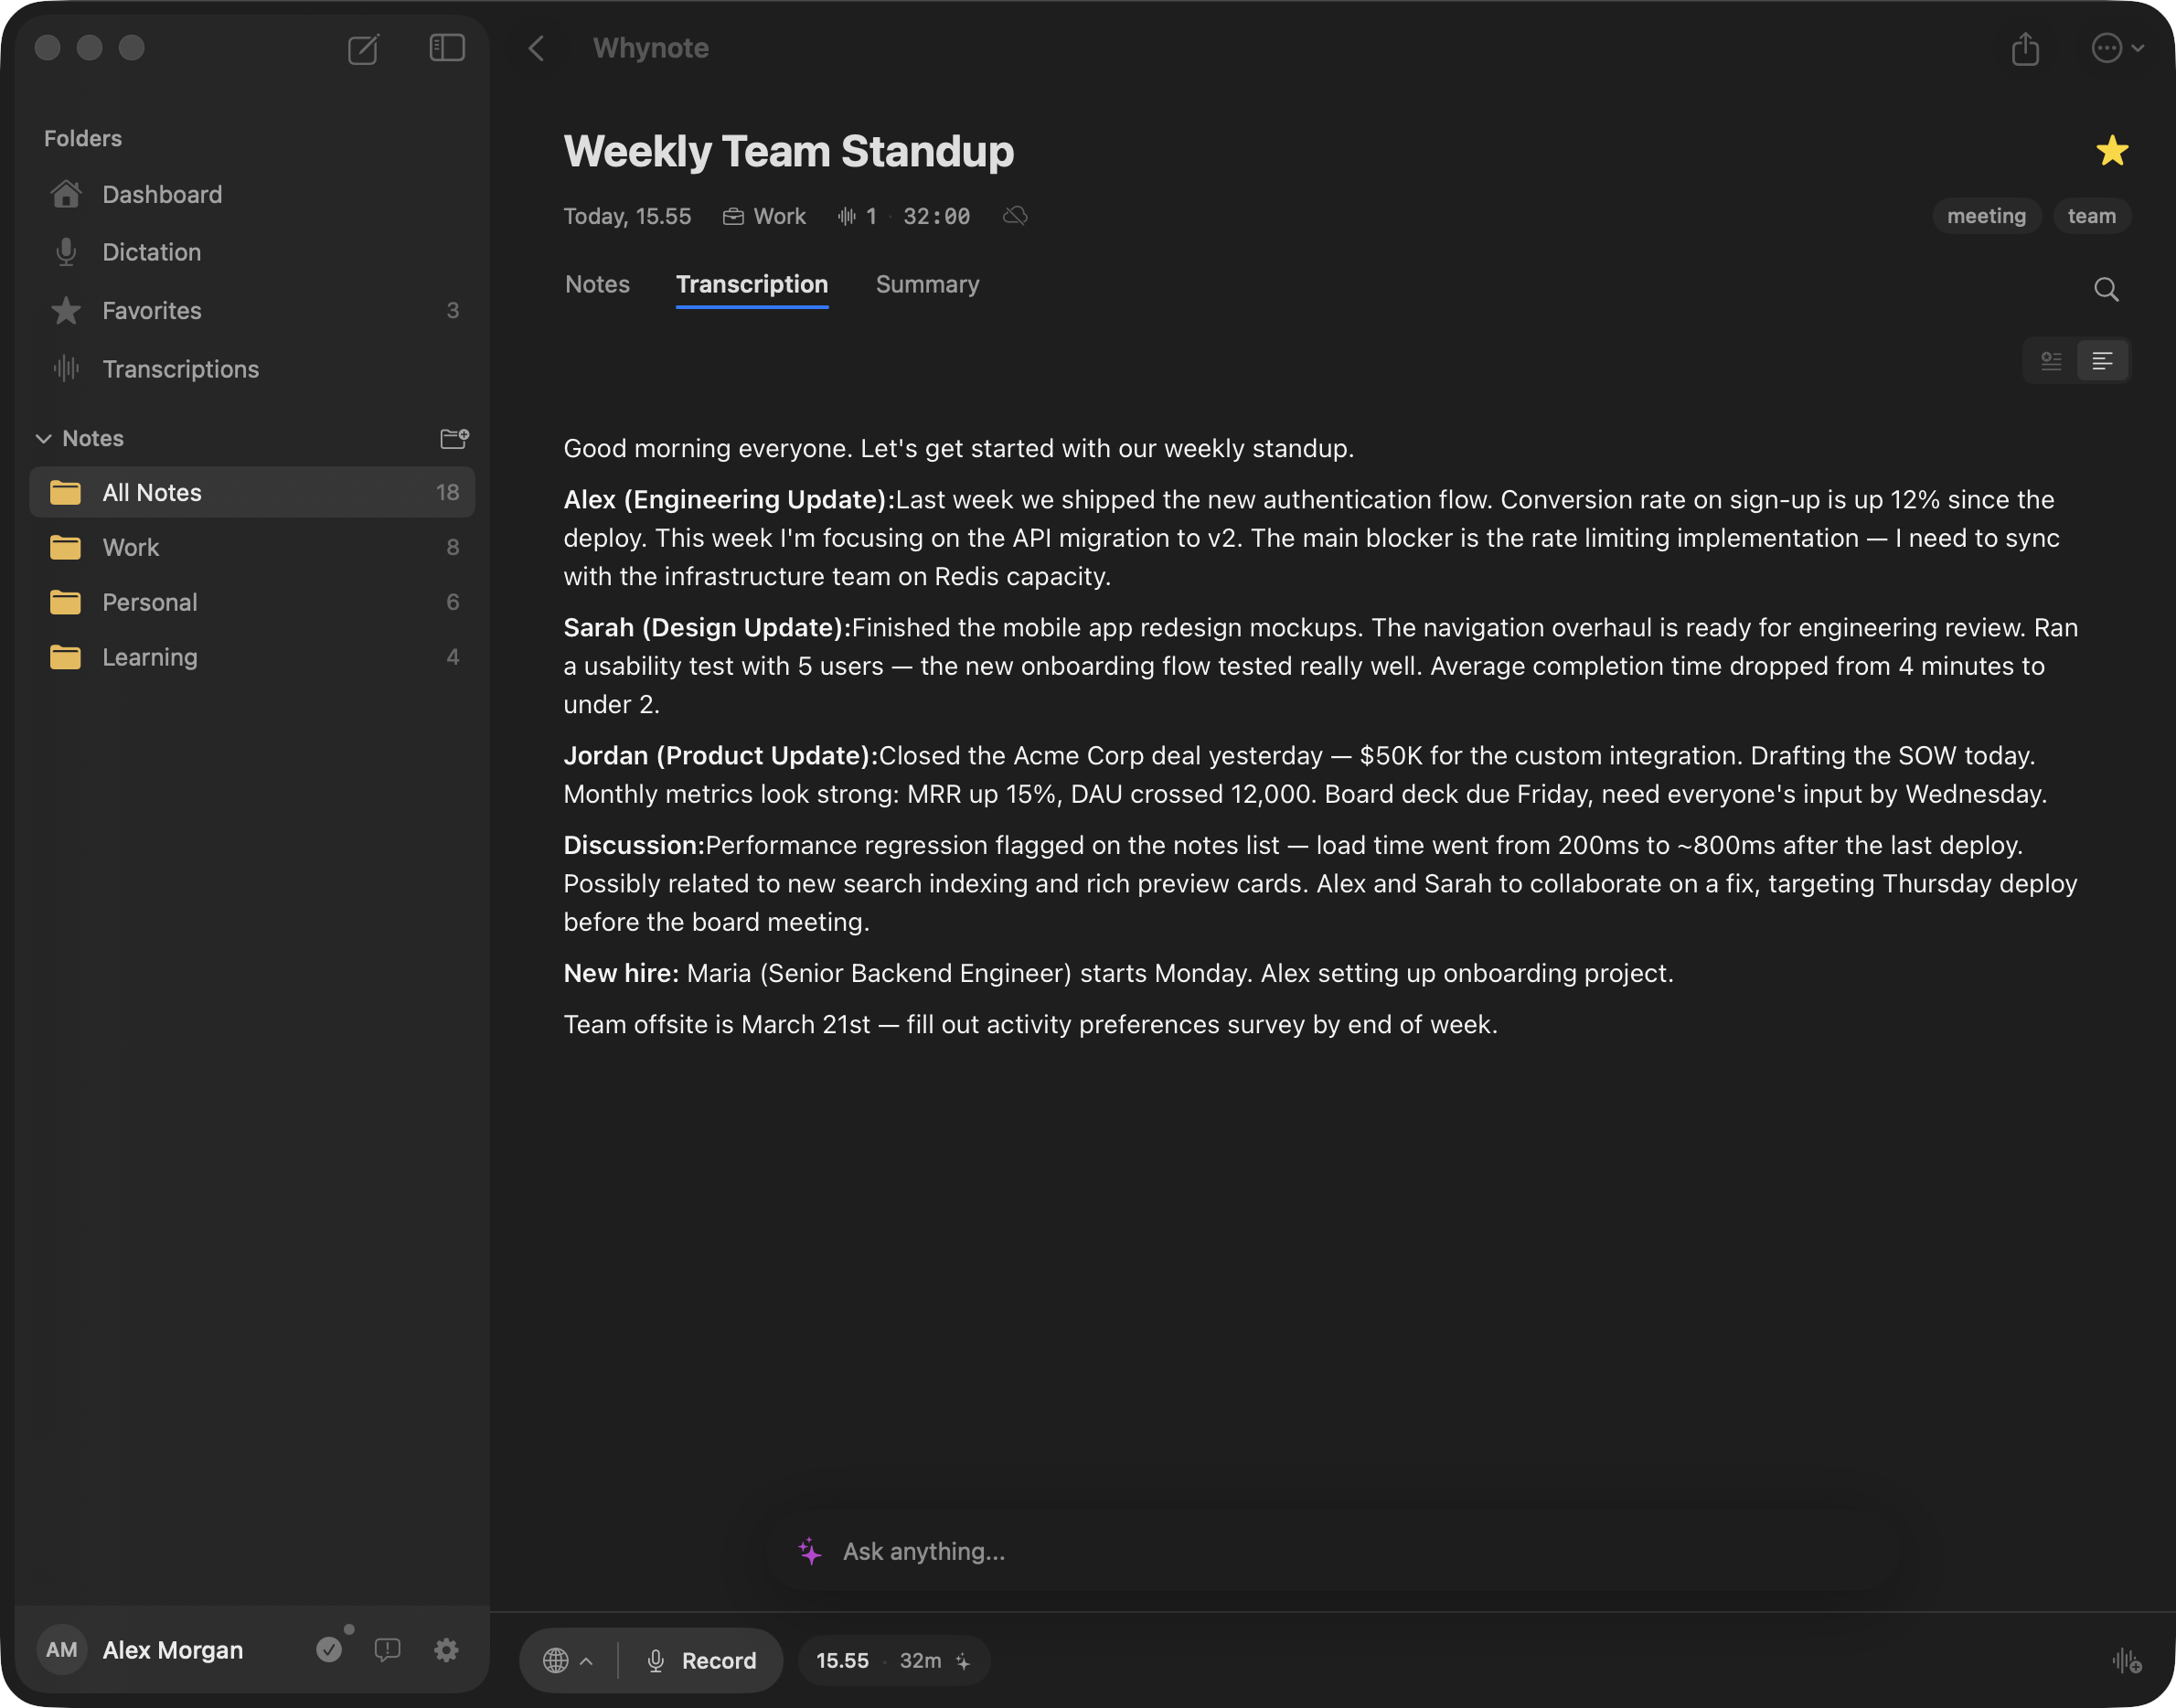Click the add audio waveform icon
Image resolution: width=2176 pixels, height=1708 pixels.
pyautogui.click(x=2126, y=1661)
